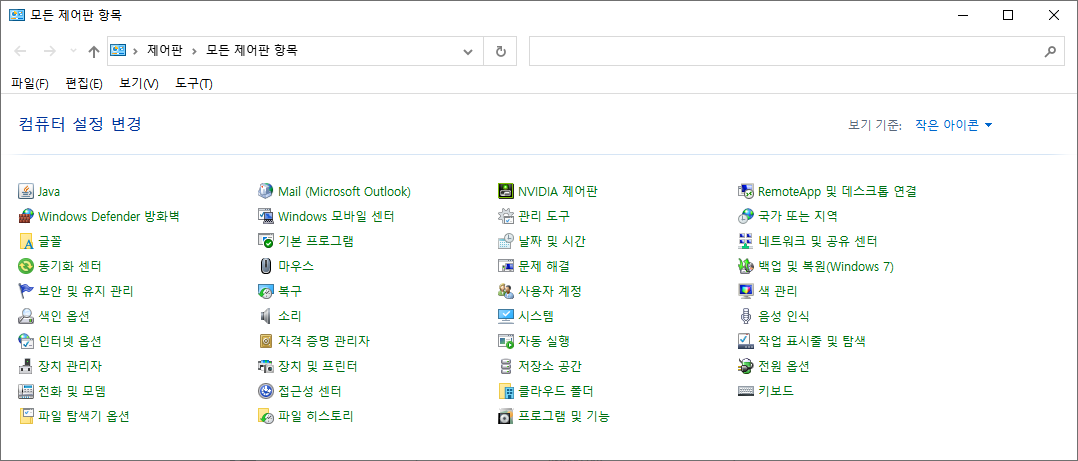Screen dimensions: 1078x461
Task: Open the 시스템 link
Action: (x=536, y=316)
